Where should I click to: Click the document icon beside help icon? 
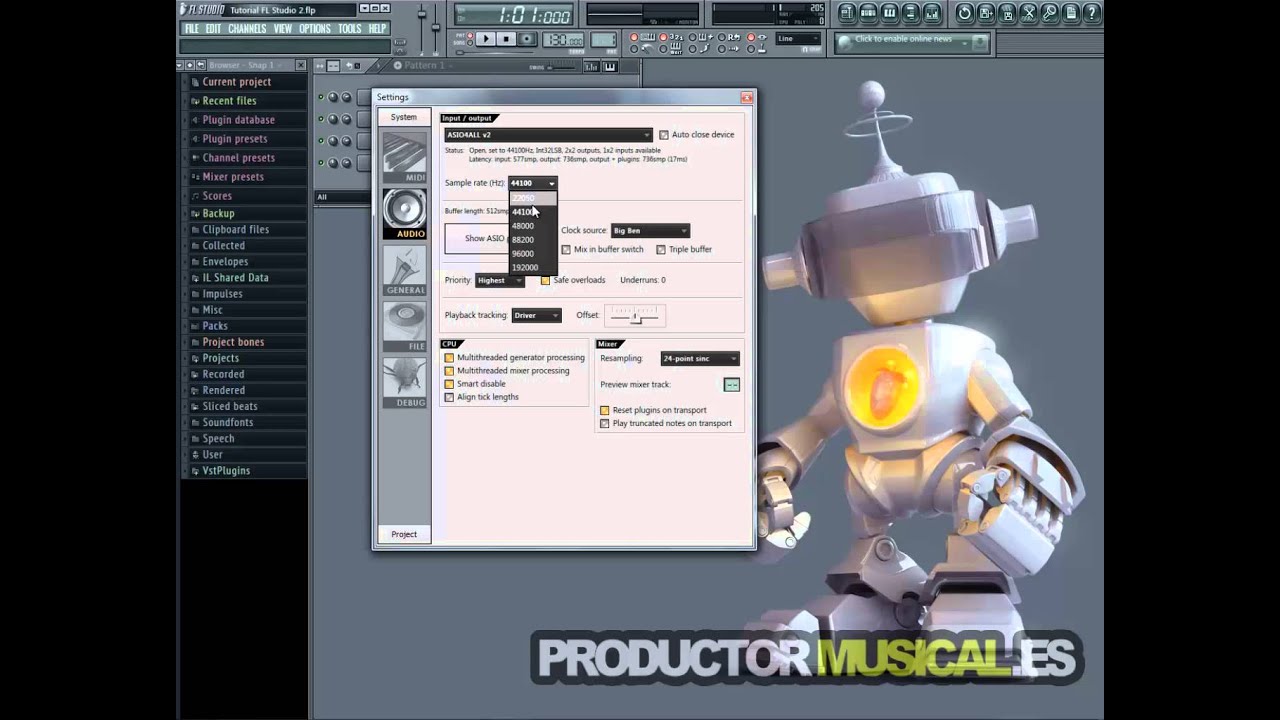(x=1071, y=12)
